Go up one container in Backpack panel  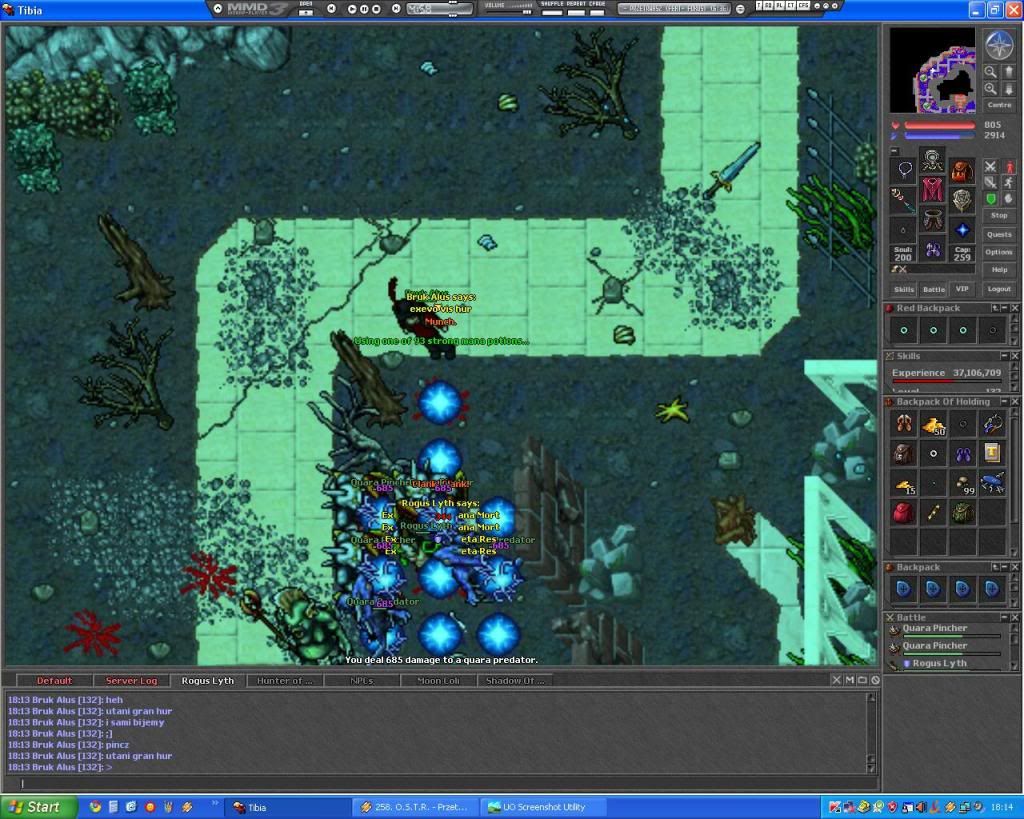tap(995, 568)
